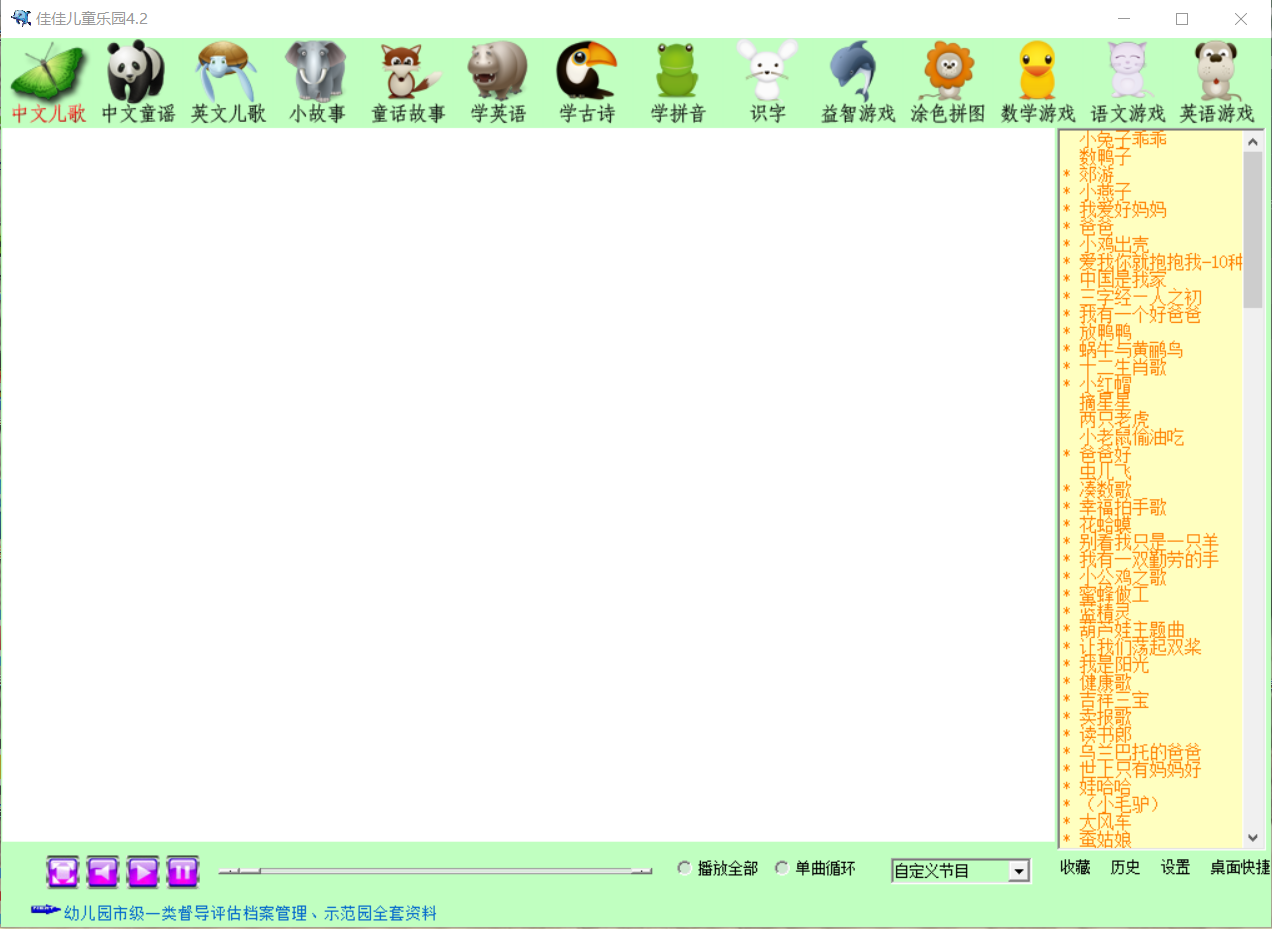Open the 自定义节目 dropdown
This screenshot has width=1272, height=929.
tap(1019, 870)
